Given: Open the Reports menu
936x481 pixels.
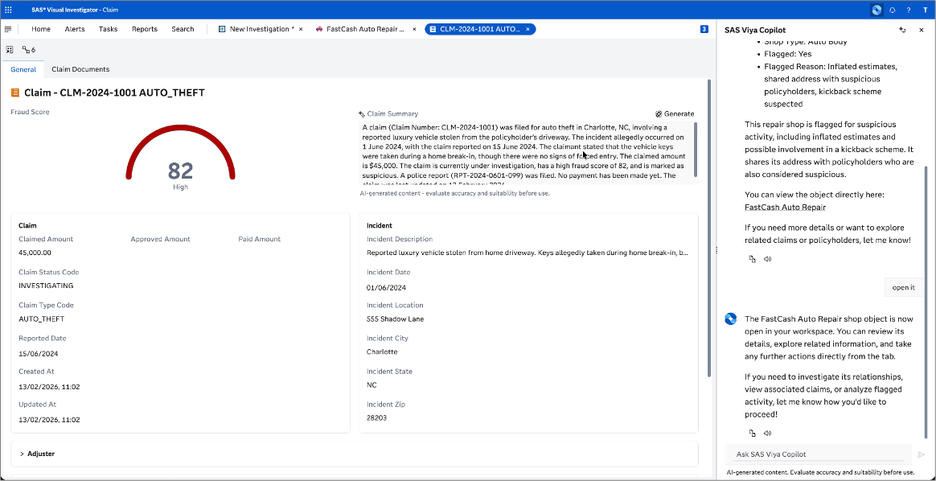Looking at the screenshot, I should [144, 29].
